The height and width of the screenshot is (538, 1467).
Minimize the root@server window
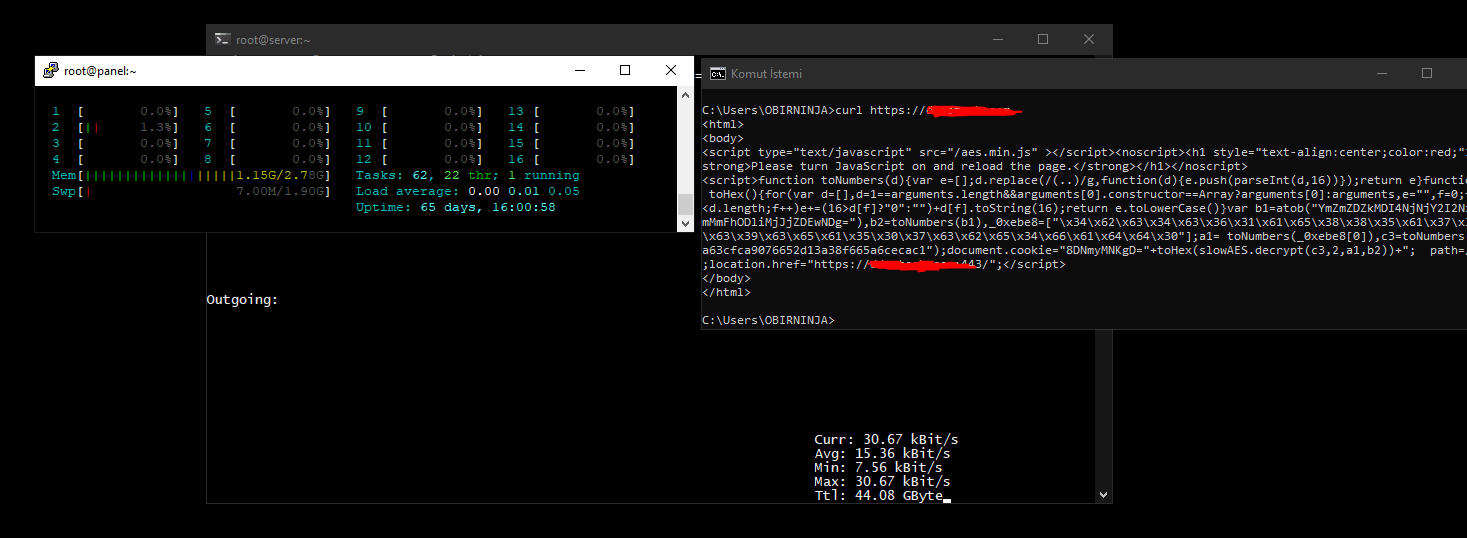pyautogui.click(x=997, y=39)
